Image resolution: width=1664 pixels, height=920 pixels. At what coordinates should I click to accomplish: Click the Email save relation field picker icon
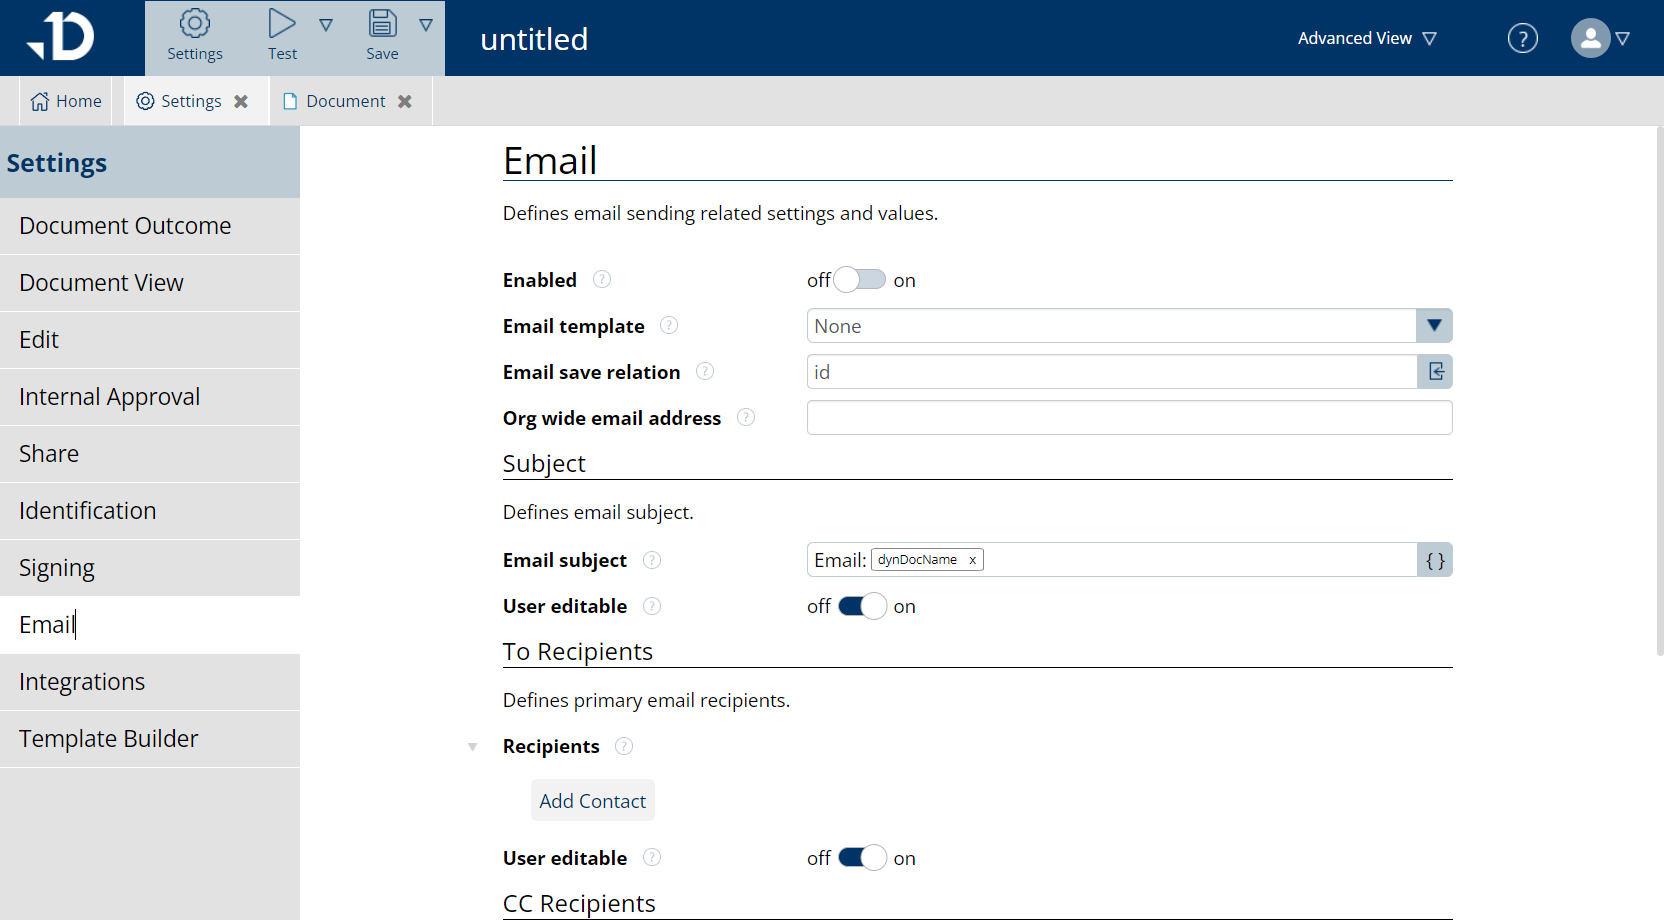[1435, 371]
